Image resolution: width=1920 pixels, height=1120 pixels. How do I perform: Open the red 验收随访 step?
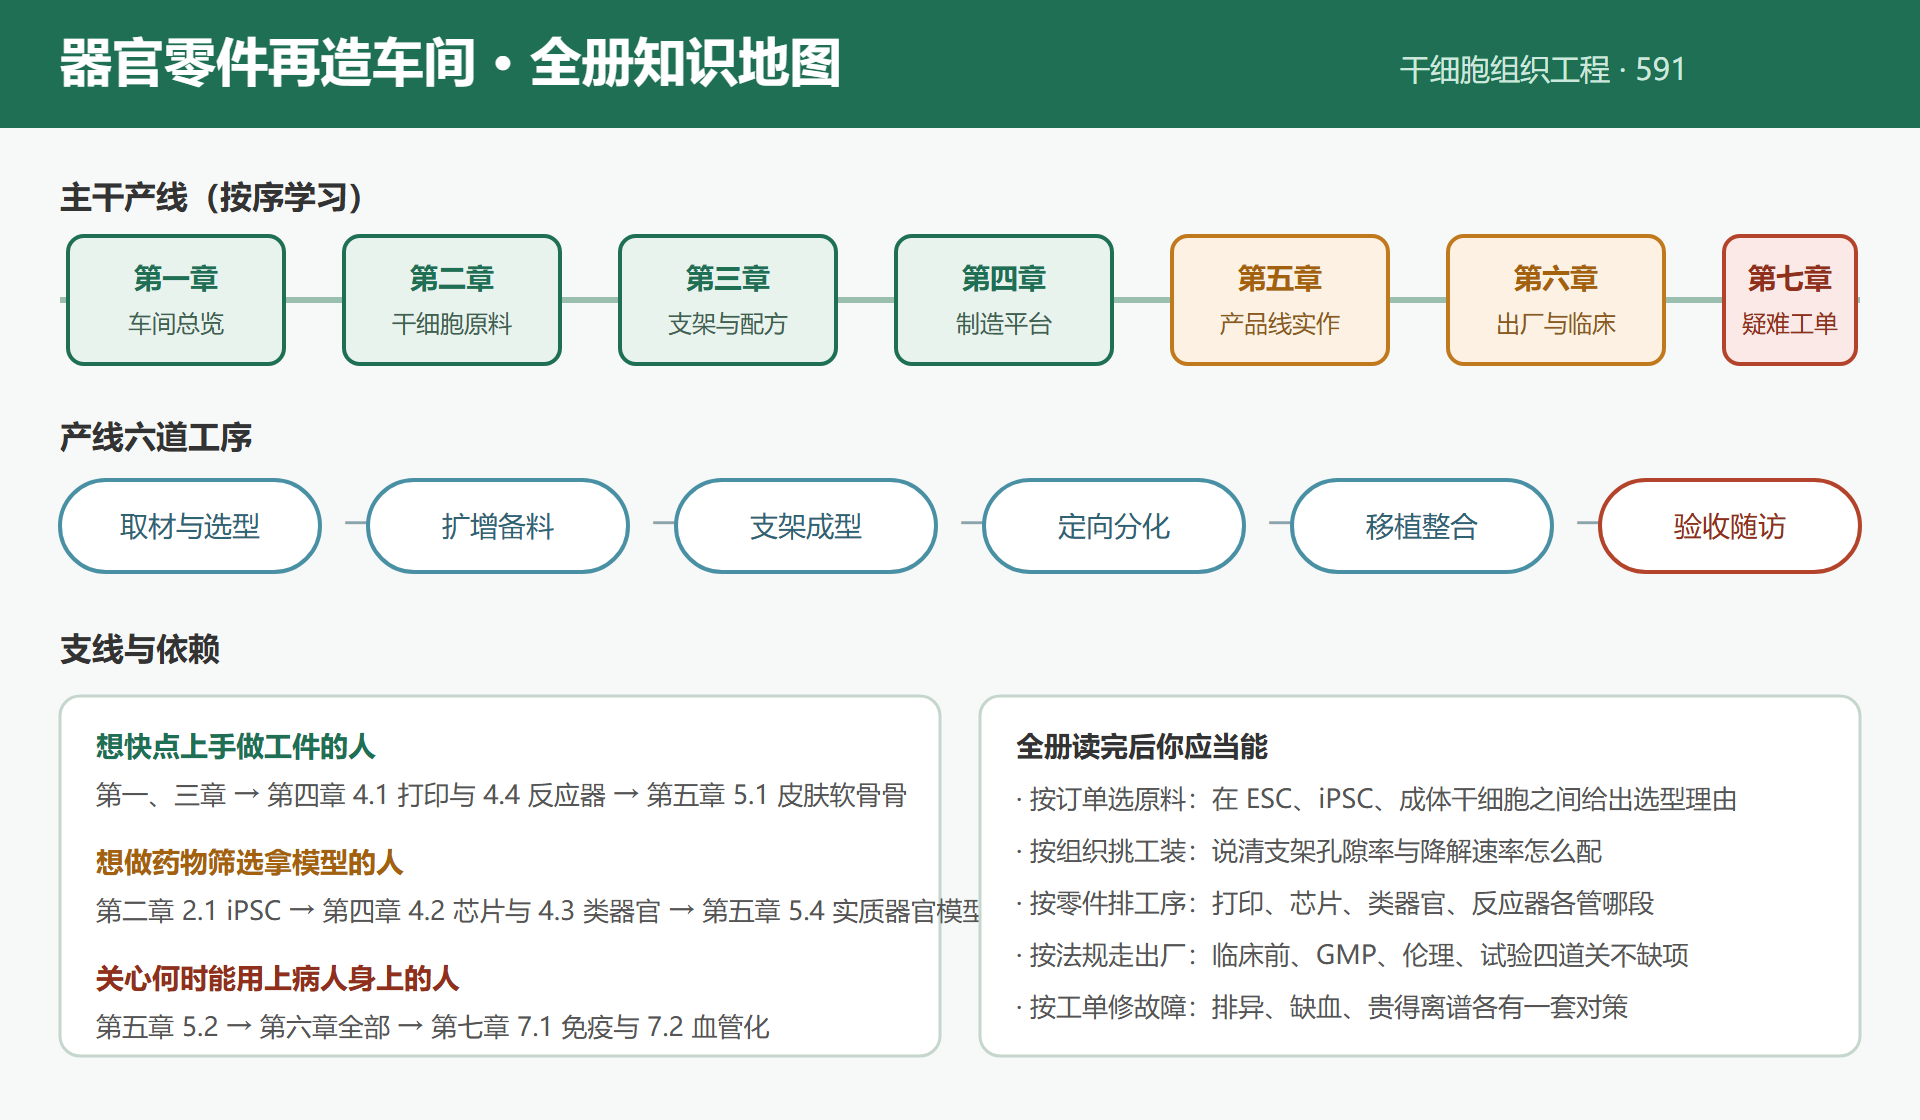click(x=1730, y=526)
